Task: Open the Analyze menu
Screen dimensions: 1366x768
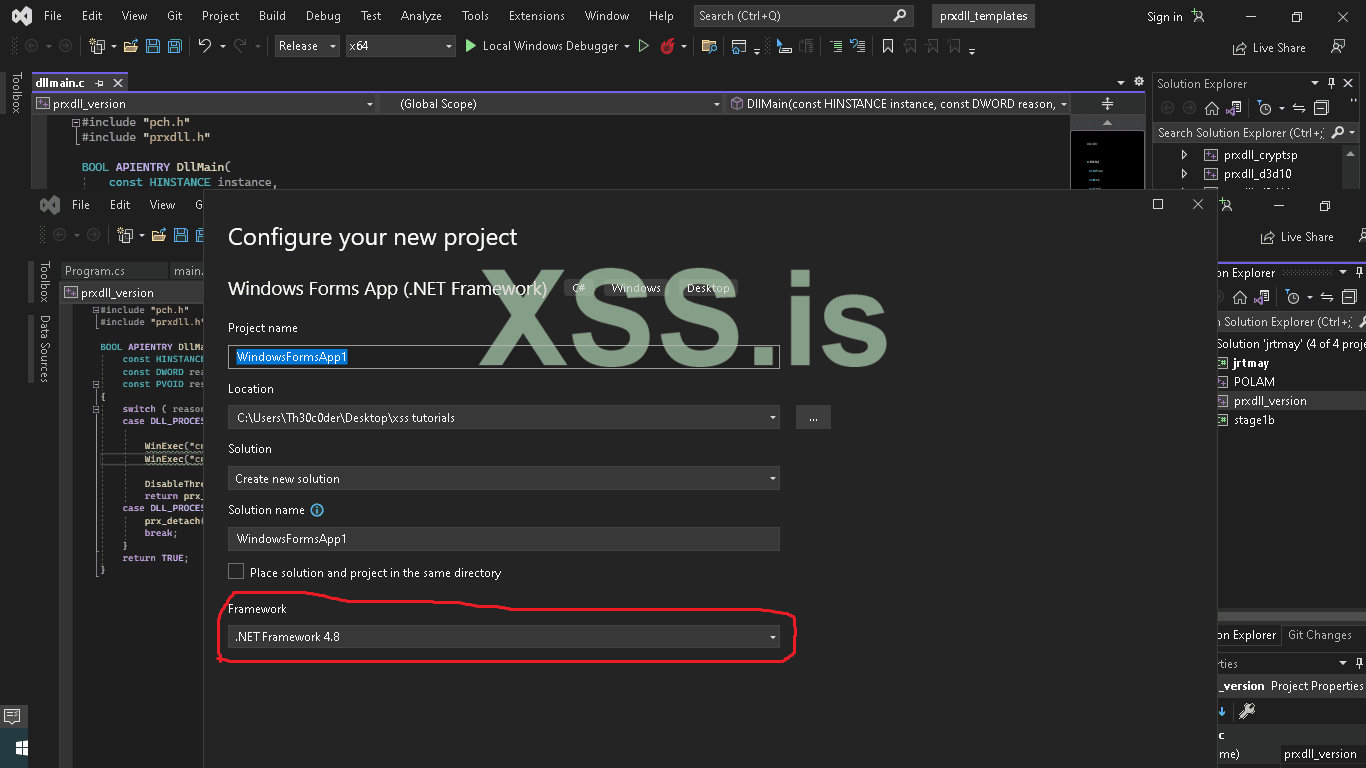Action: pos(421,16)
